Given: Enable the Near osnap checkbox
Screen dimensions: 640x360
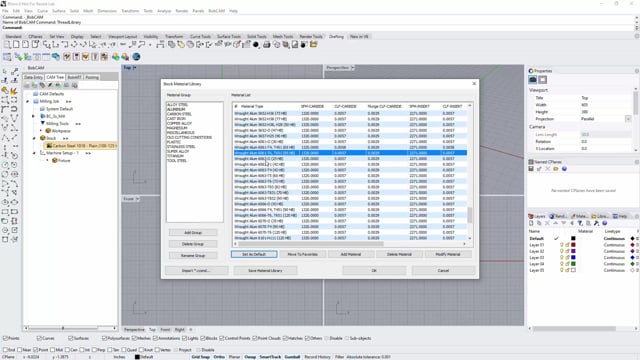Looking at the screenshot, I should pos(20,350).
